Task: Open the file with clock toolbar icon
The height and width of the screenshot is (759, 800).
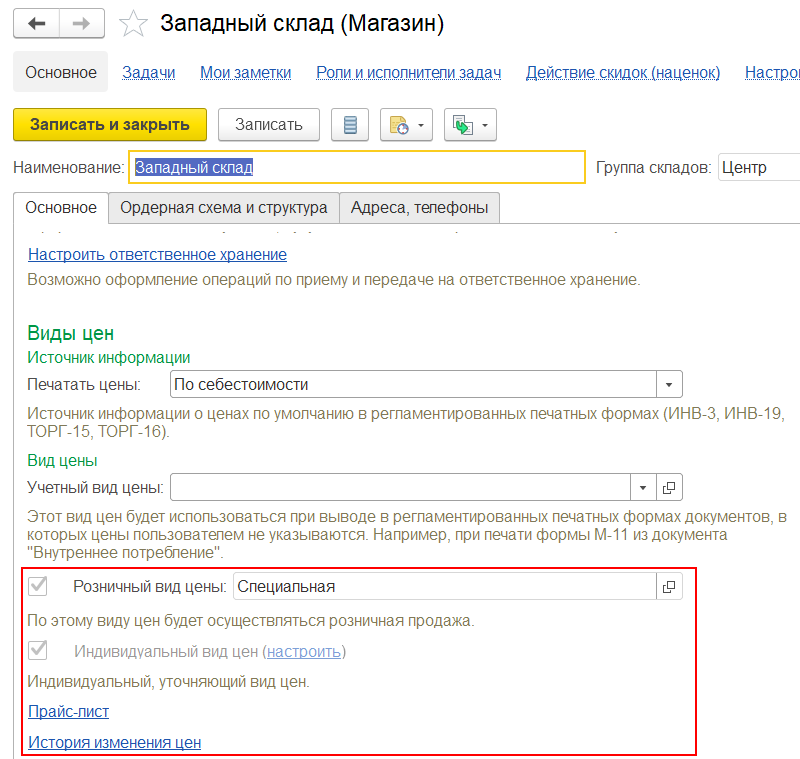Action: click(399, 125)
